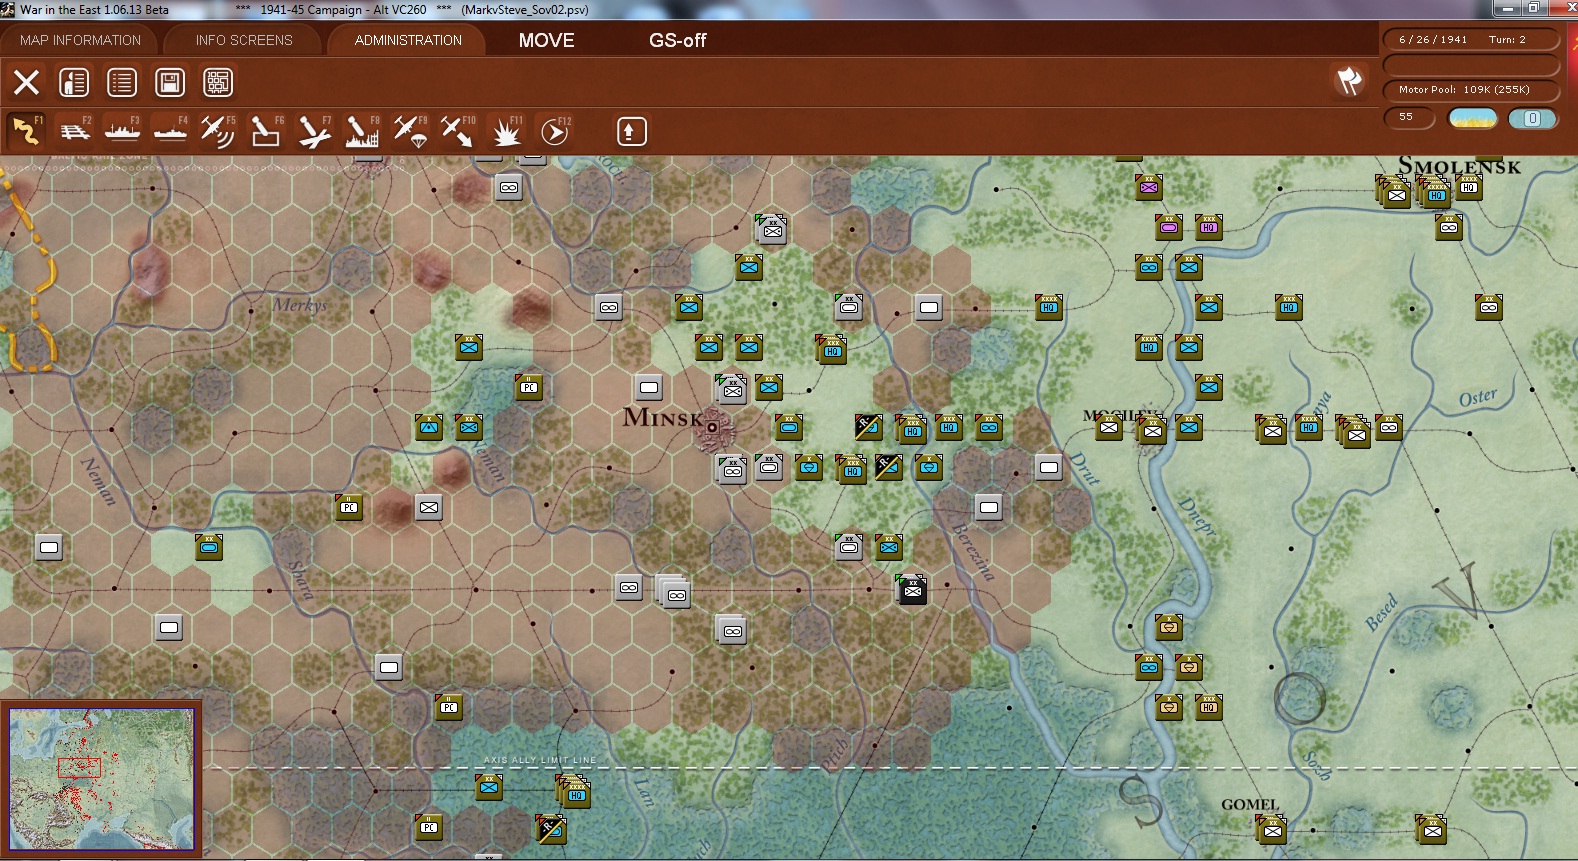The width and height of the screenshot is (1578, 861).
Task: Select the F3 naval transport ship icon
Action: (123, 131)
